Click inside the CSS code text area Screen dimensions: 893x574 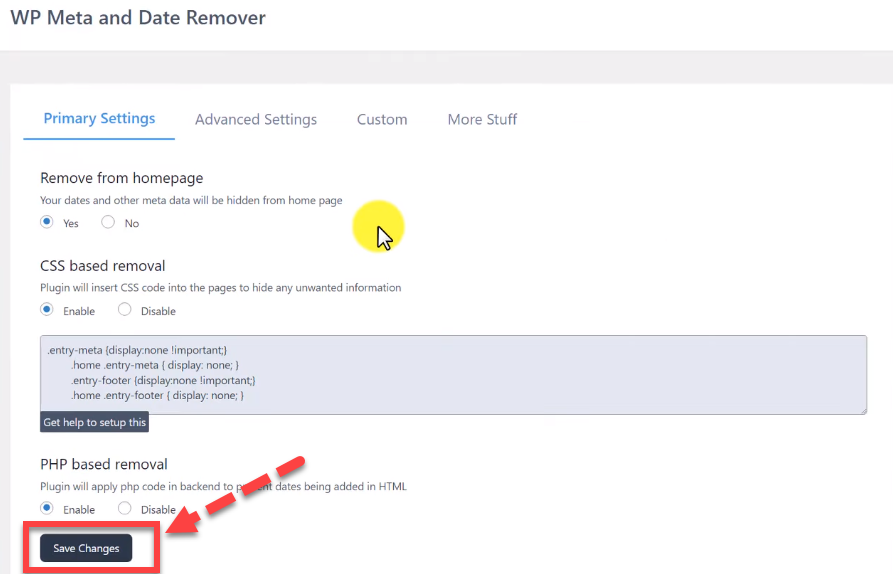[x=453, y=375]
